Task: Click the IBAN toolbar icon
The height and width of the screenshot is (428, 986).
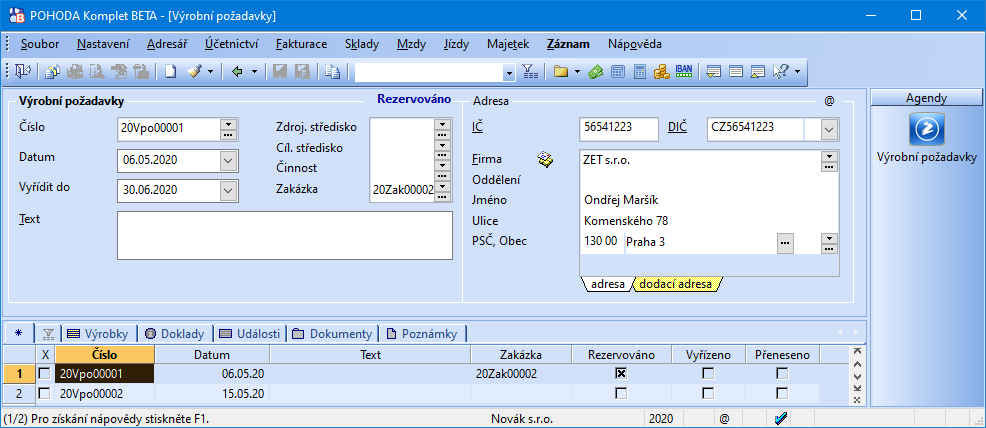Action: pos(684,71)
